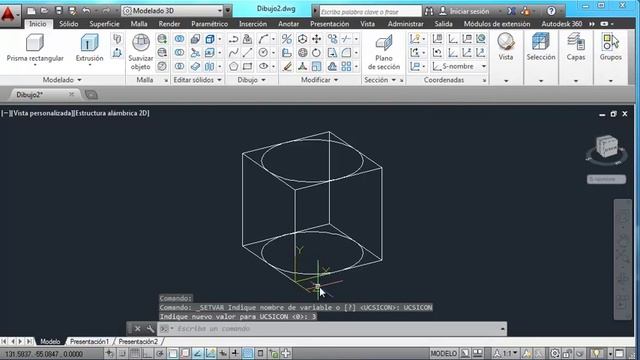Click the 3D mirror percent-like icon
Viewport: 640px width, 360px height.
pos(287,39)
